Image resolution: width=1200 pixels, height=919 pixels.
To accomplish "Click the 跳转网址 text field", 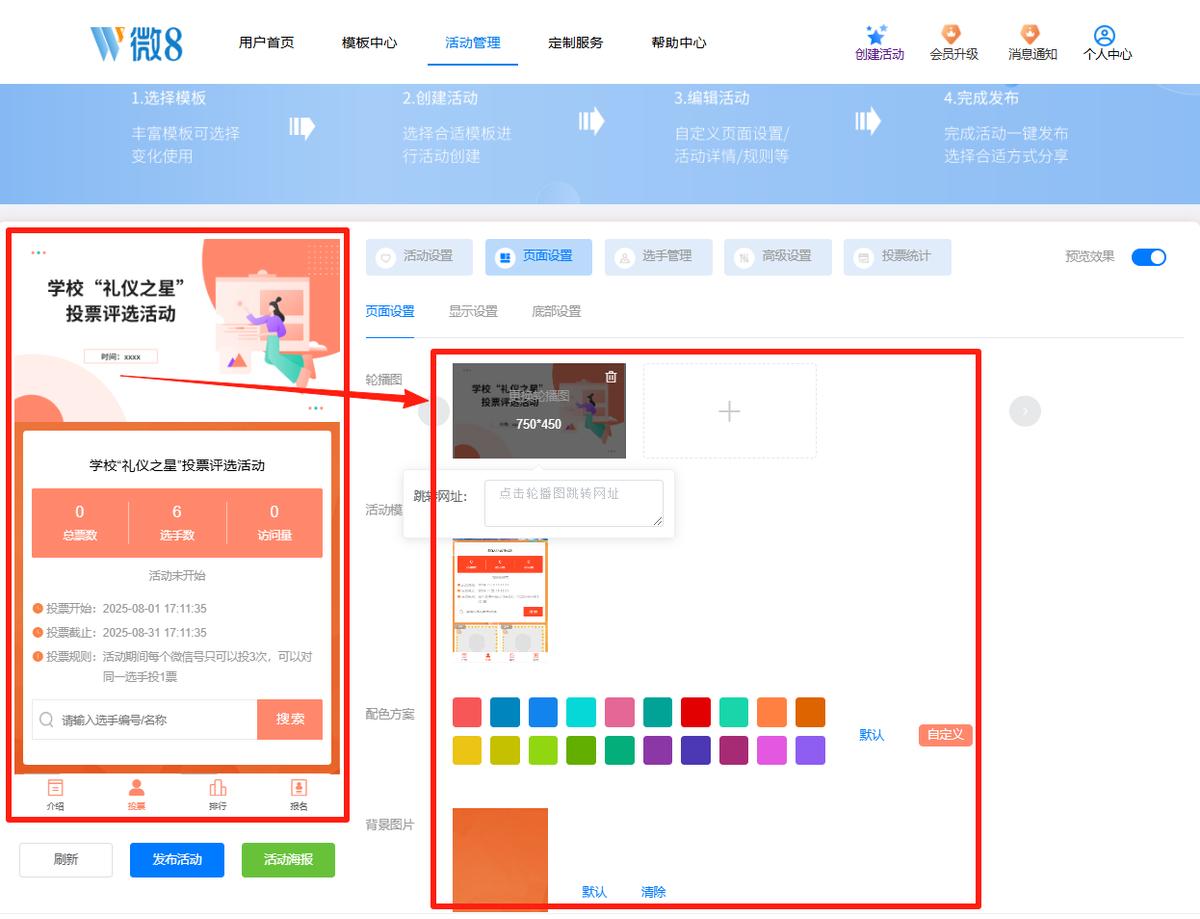I will [x=574, y=503].
